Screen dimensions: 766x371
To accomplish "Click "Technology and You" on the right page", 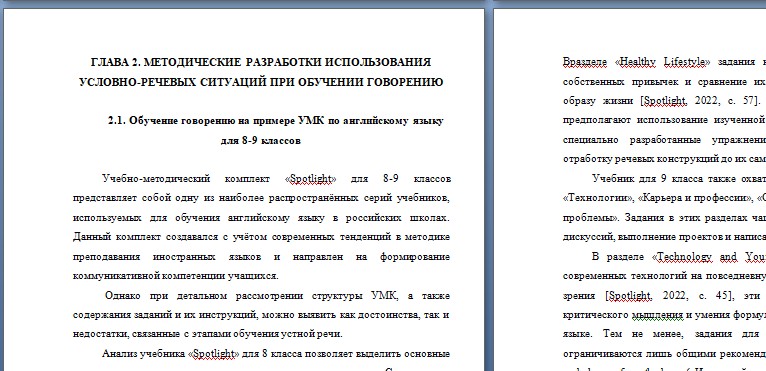I will tap(712, 257).
